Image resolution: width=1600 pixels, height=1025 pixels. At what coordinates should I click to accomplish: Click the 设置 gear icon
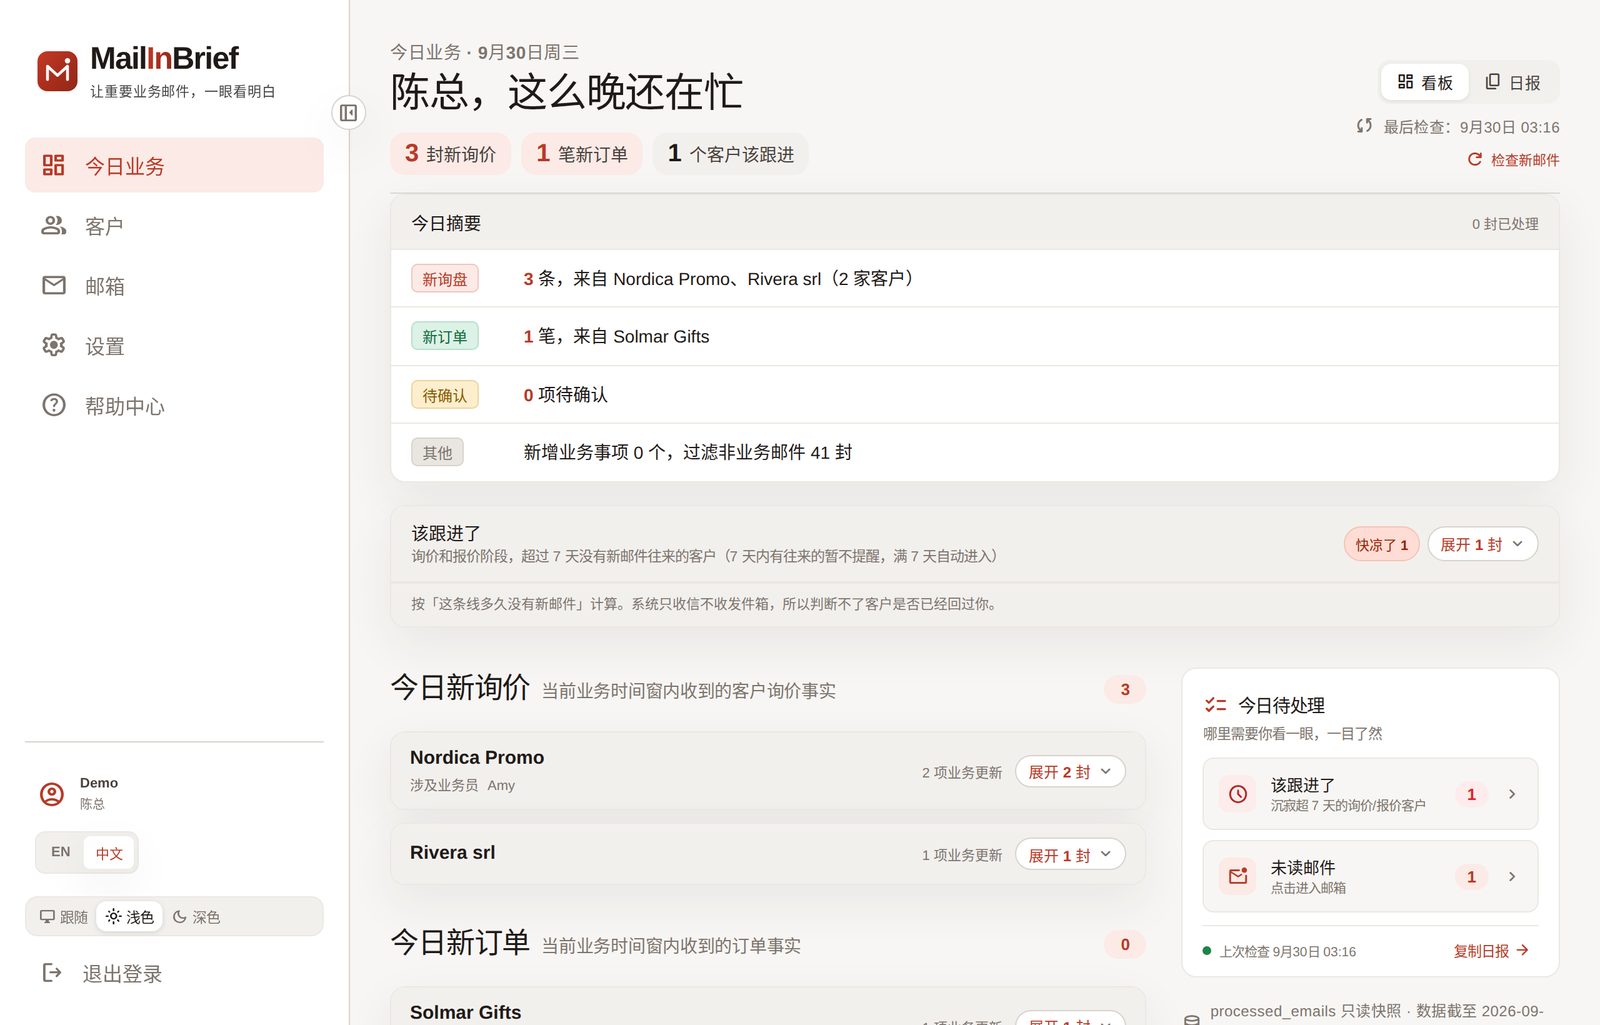pyautogui.click(x=54, y=345)
